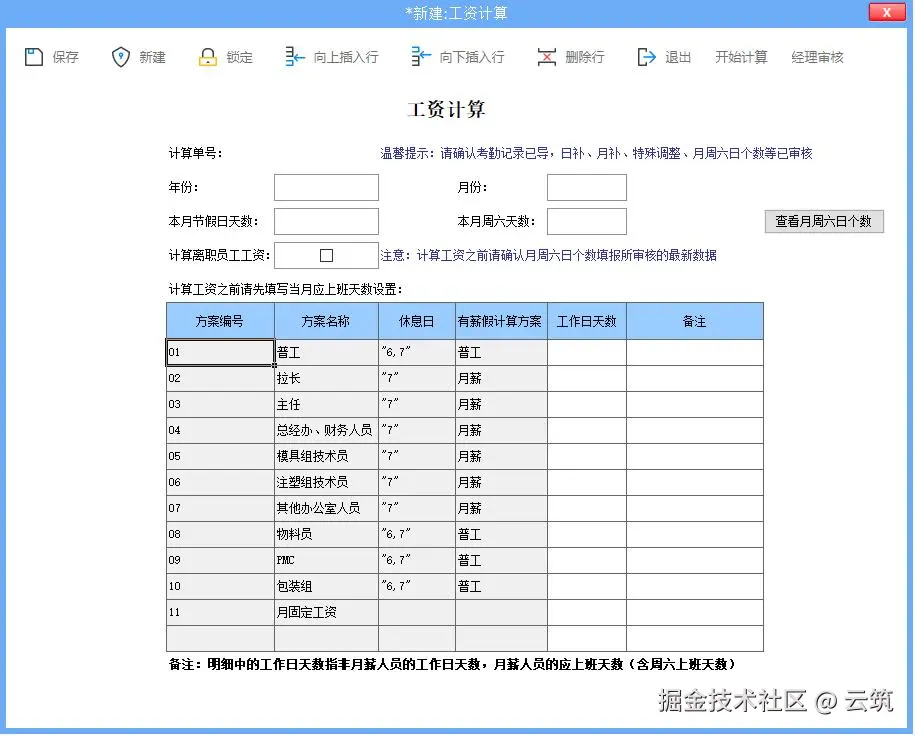Select the 普工 scheme name cell
This screenshot has width=915, height=736.
327,352
